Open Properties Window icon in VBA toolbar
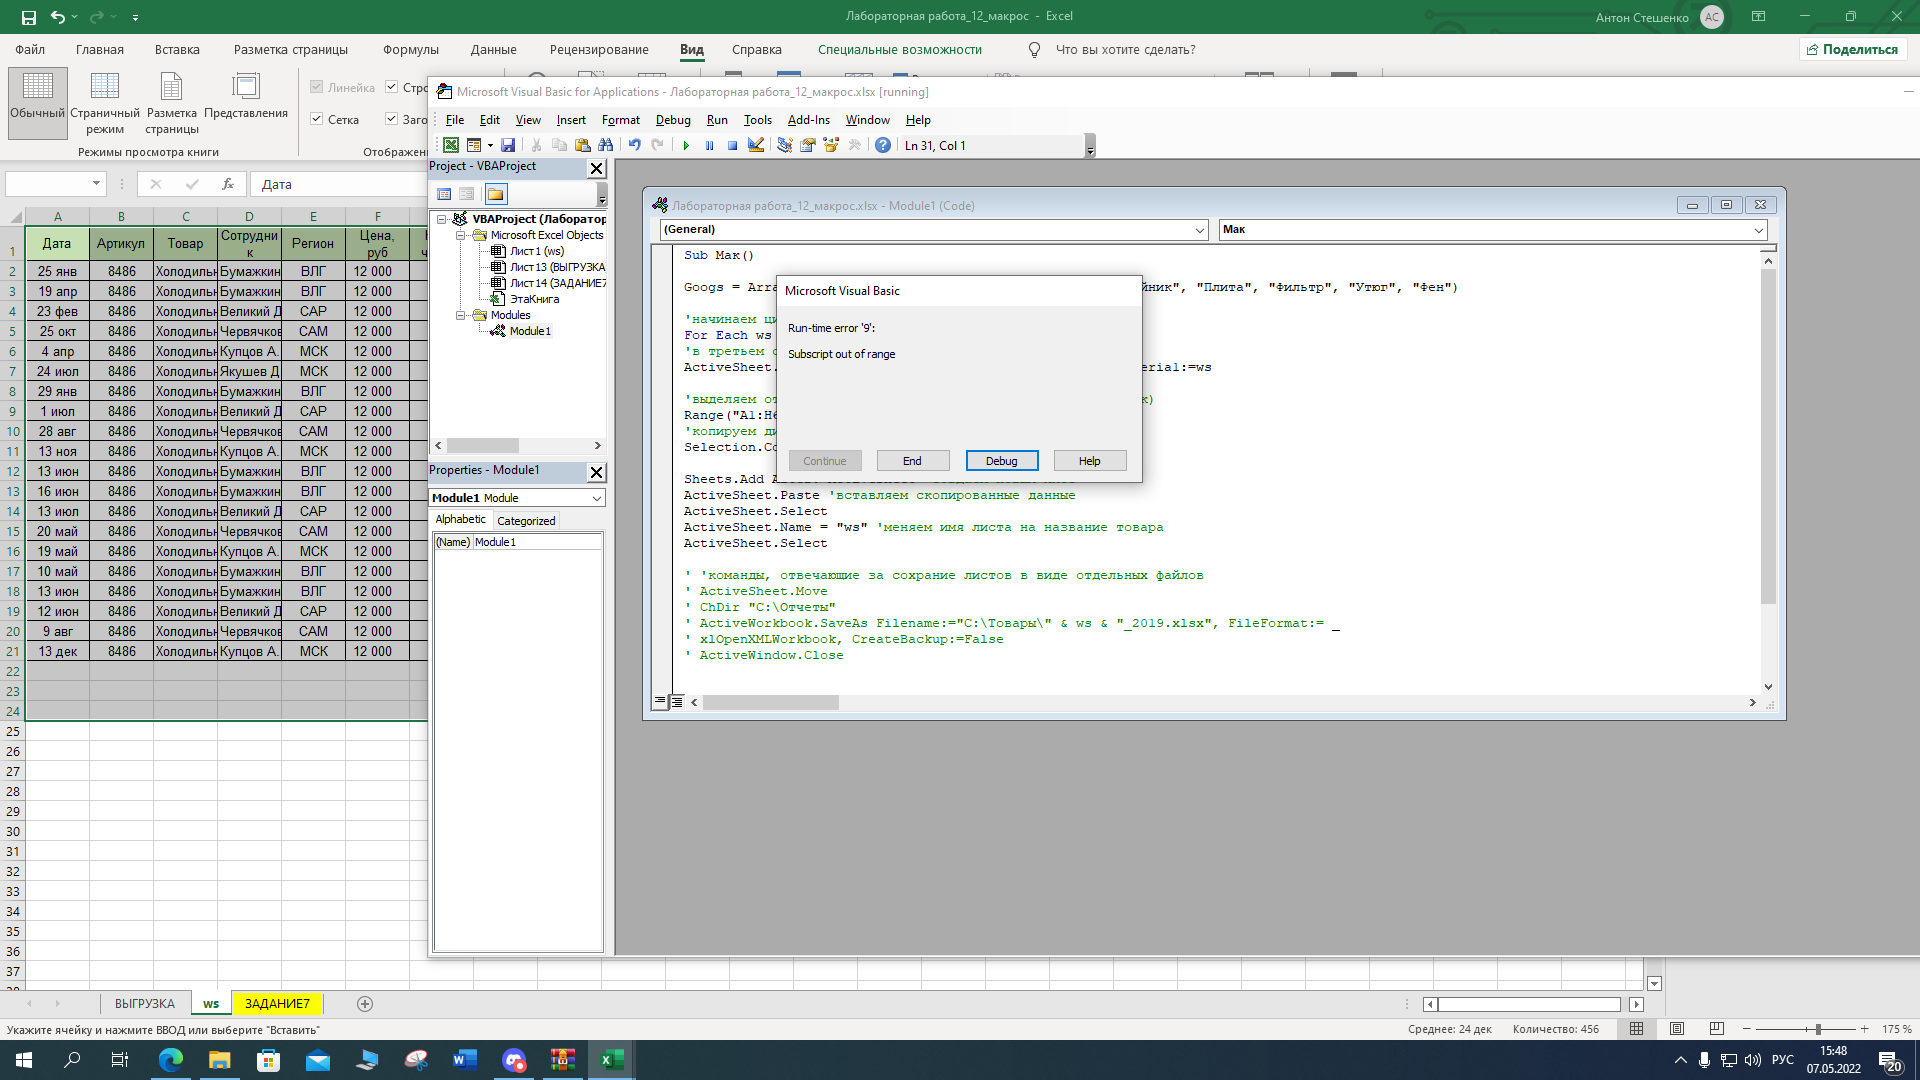 [x=808, y=145]
